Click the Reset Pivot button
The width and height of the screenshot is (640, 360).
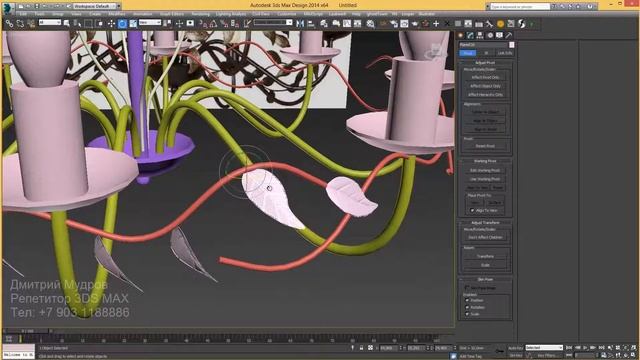pyautogui.click(x=485, y=146)
